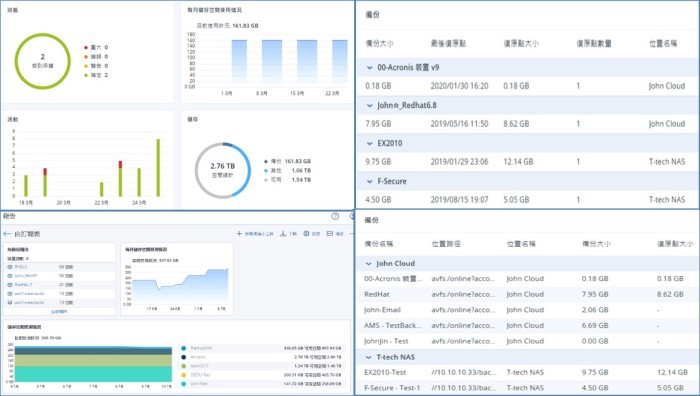This screenshot has height=396, width=700.
Task: Click the tallest green bar in activity chart
Action: click(x=158, y=168)
